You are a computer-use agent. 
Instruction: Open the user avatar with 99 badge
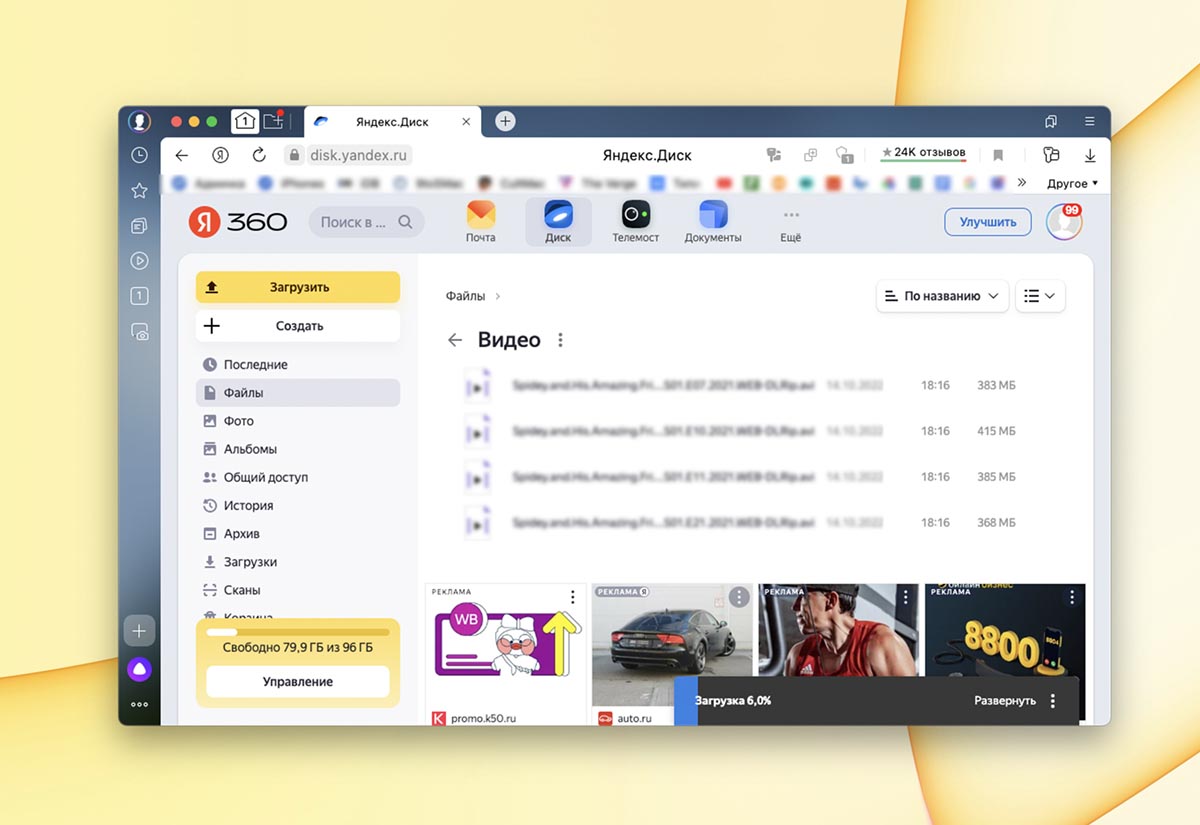pyautogui.click(x=1064, y=221)
